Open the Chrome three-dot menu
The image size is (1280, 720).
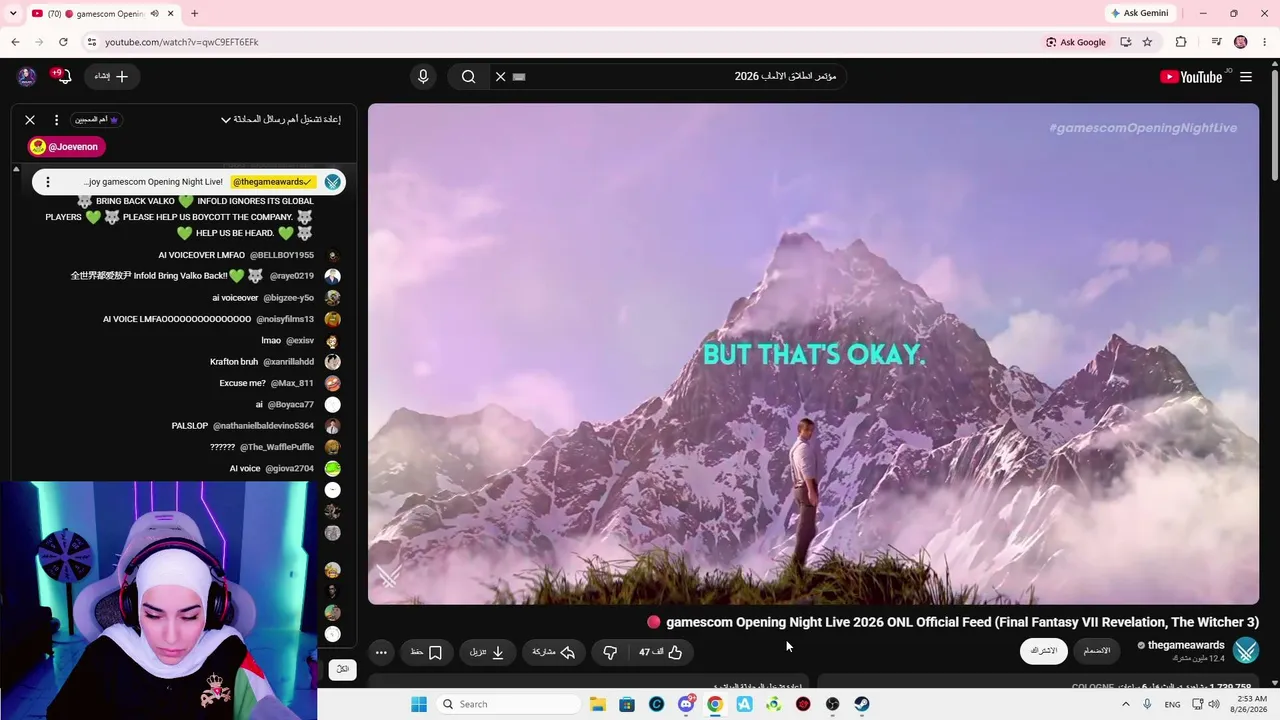(x=1264, y=42)
